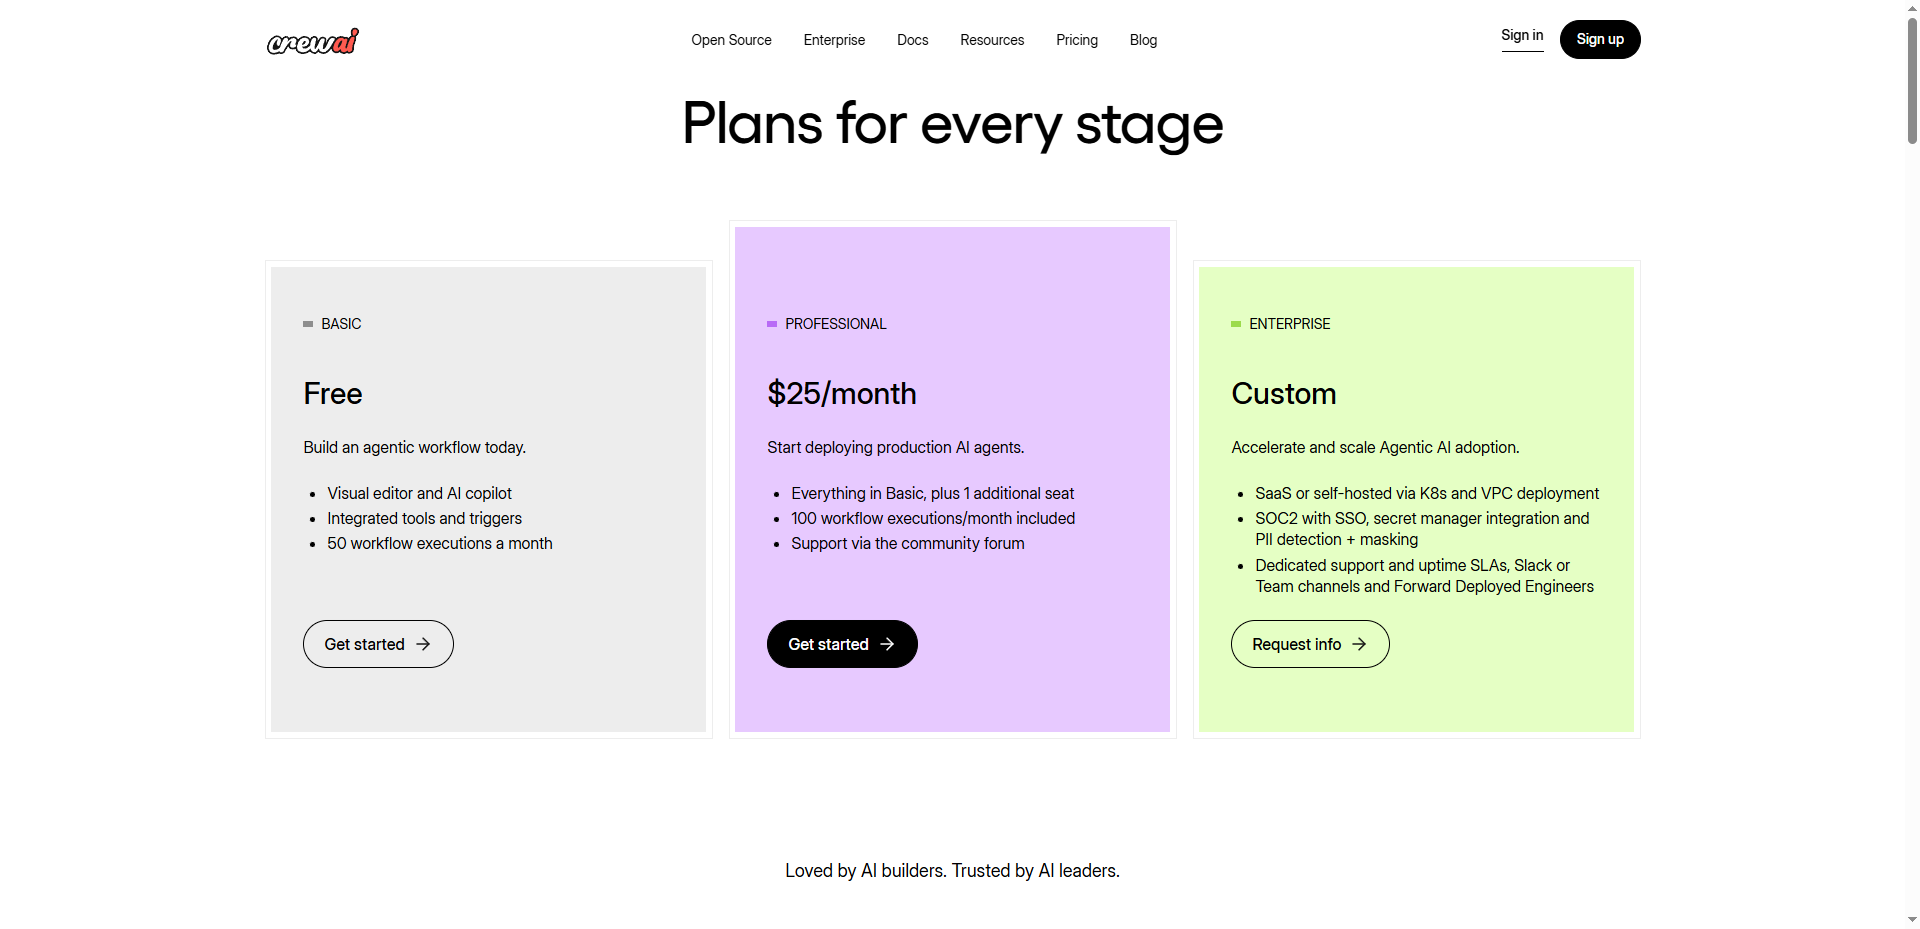Image resolution: width=1920 pixels, height=929 pixels.
Task: Click the arrow in Basic's Get started
Action: click(423, 644)
